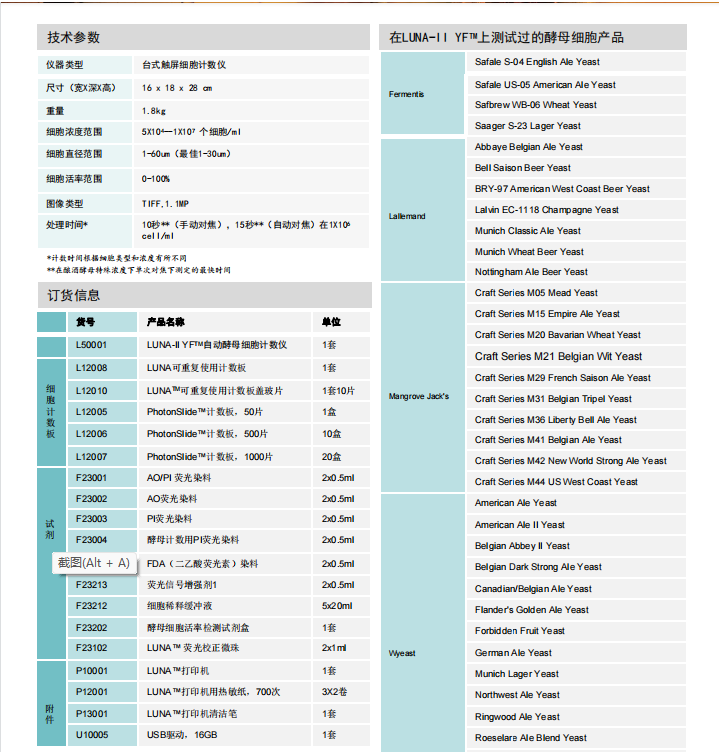Click the 1-60um cell diameter value
Image resolution: width=719 pixels, height=752 pixels.
[x=186, y=154]
